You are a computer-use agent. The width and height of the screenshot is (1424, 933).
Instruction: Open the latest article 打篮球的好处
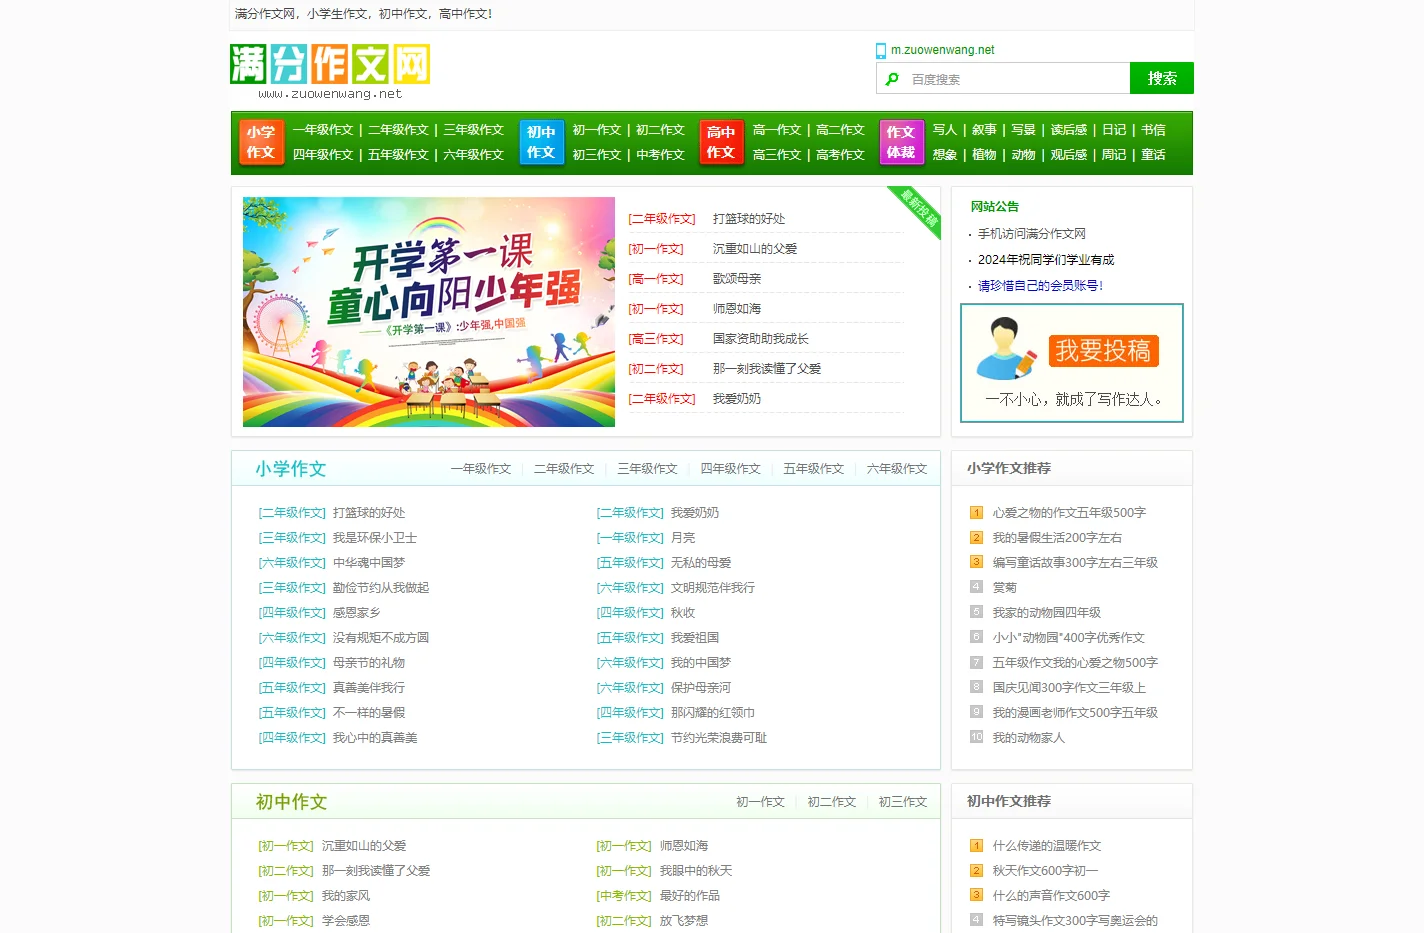click(749, 219)
